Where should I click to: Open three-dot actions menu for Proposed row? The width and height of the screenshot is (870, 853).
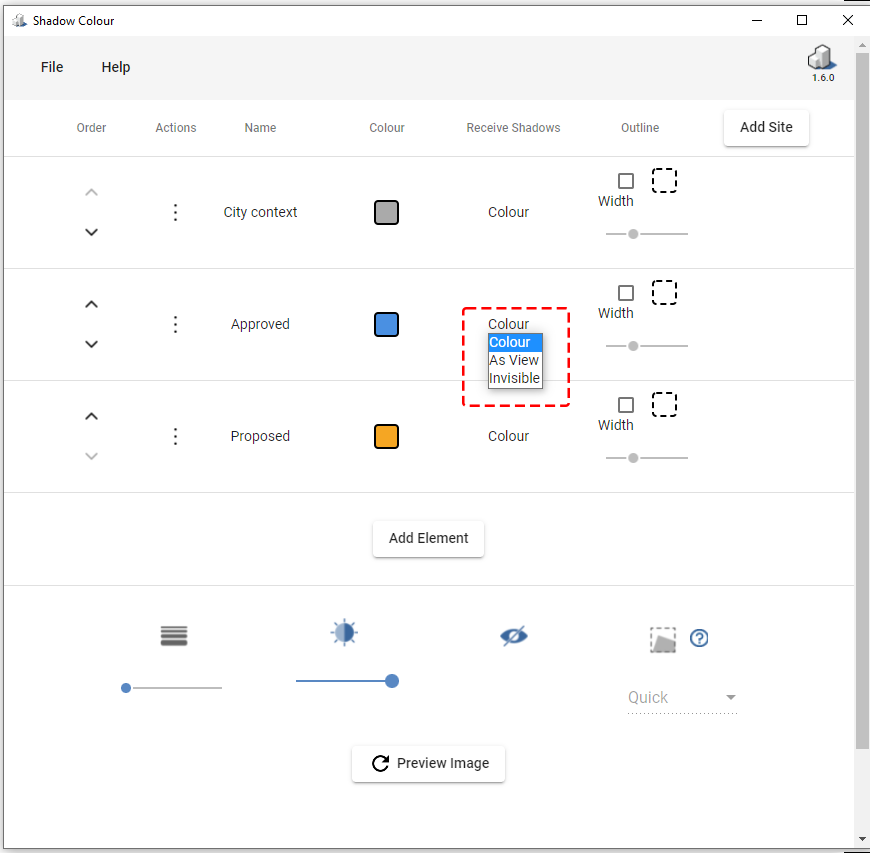tap(175, 436)
